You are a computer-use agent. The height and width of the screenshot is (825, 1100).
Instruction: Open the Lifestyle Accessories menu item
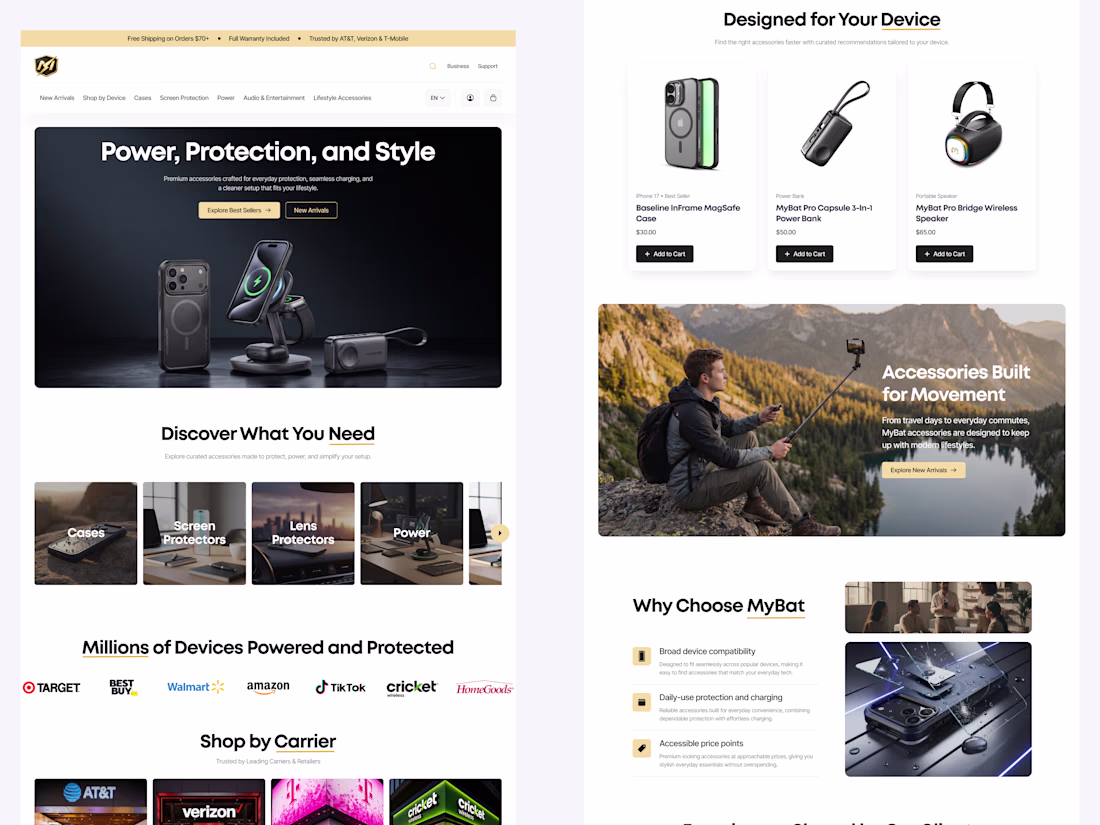pyautogui.click(x=342, y=98)
